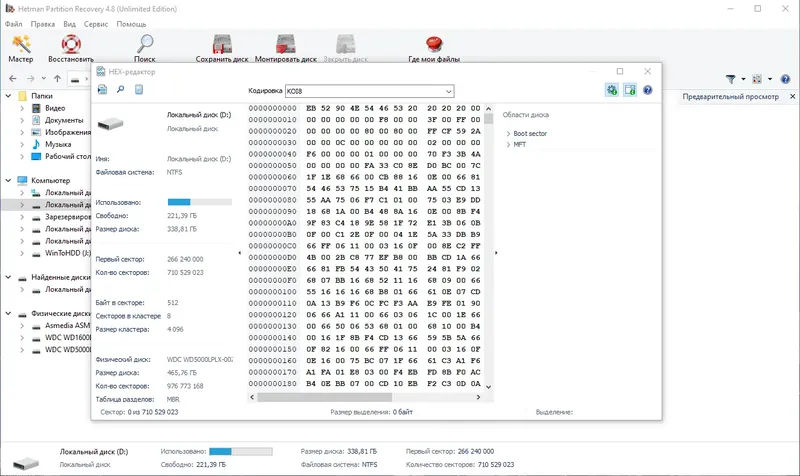Open the Поиск magnifier tool
Screen dimensions: 800x476
(145, 48)
